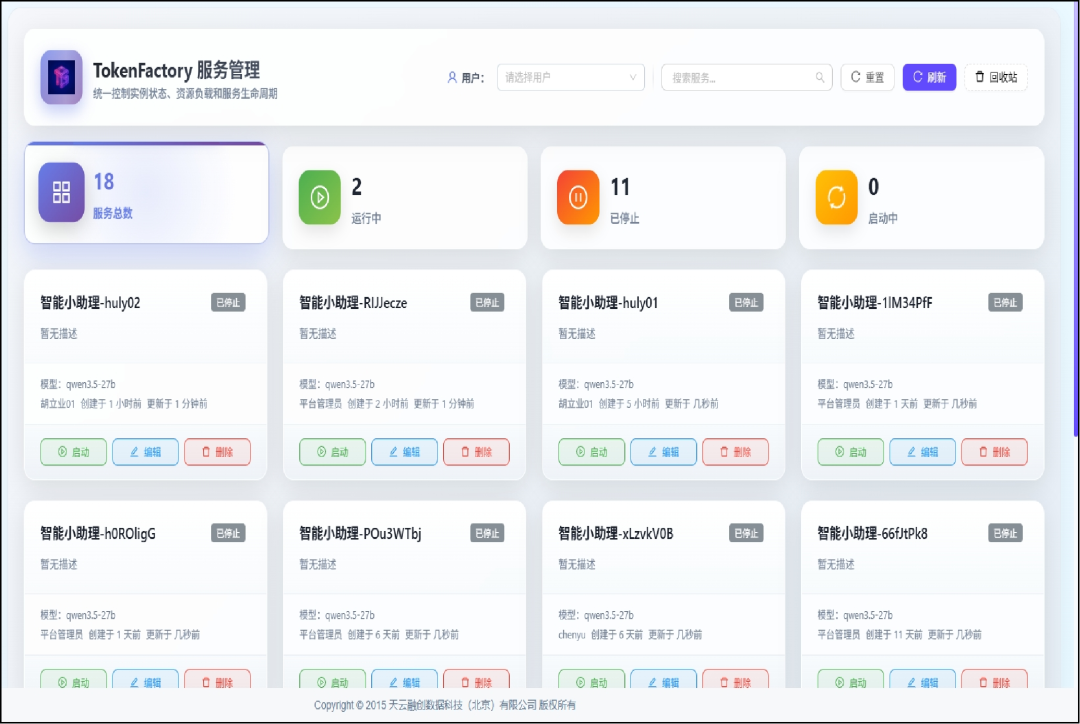Click the 智能小助理-66fJtPk8 card title

click(873, 533)
